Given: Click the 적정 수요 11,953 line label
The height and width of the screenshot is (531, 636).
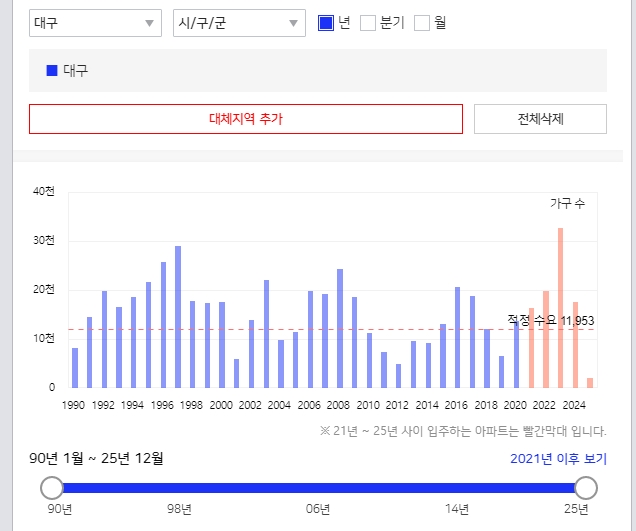Looking at the screenshot, I should click(550, 320).
